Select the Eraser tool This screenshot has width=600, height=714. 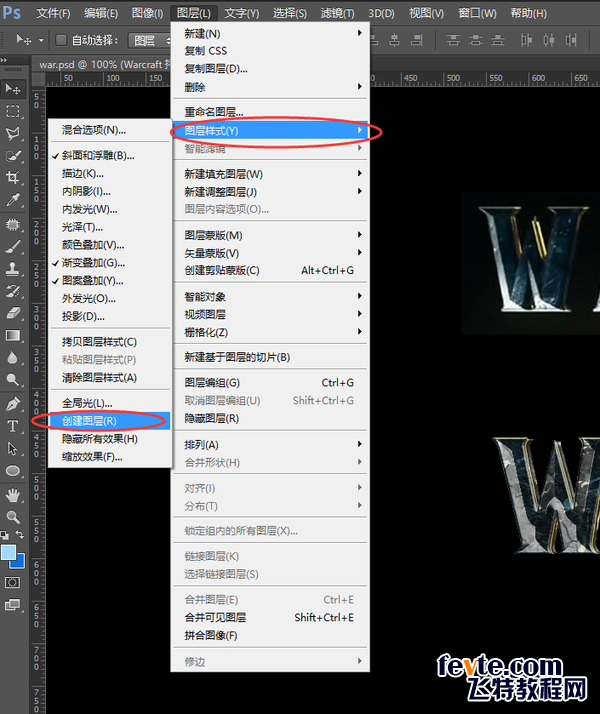13,313
